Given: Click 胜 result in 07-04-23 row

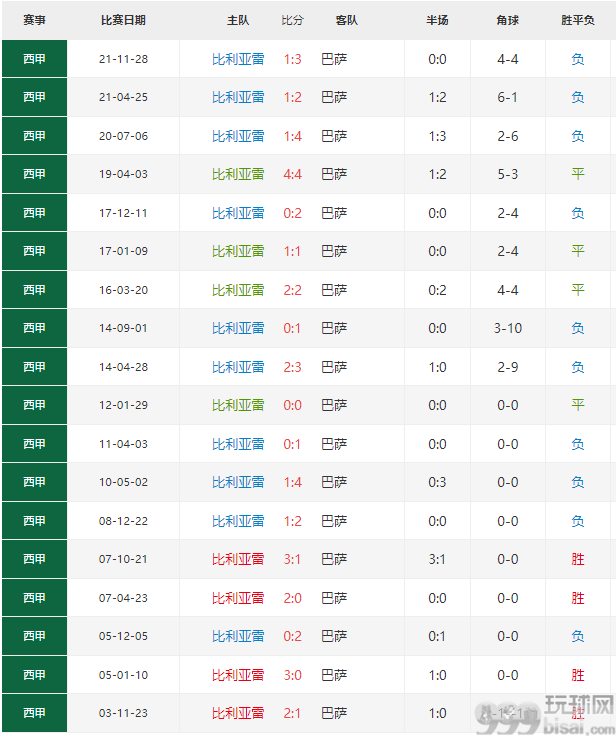Looking at the screenshot, I should pyautogui.click(x=578, y=598).
